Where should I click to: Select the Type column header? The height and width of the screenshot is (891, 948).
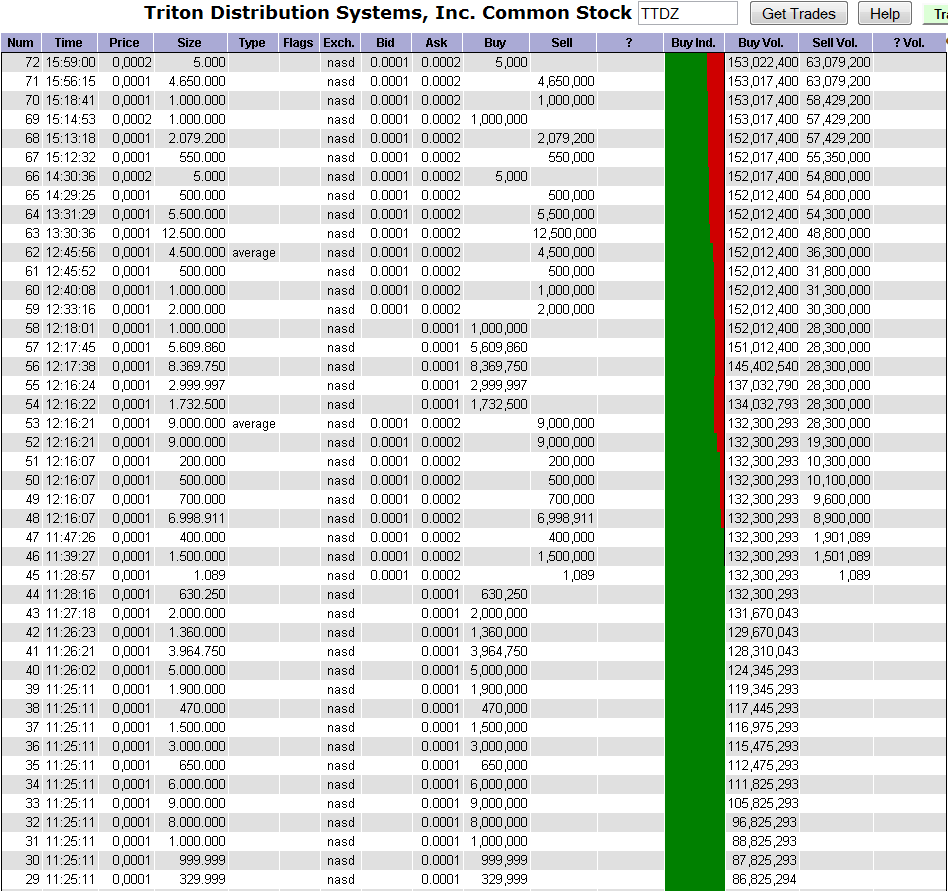click(253, 43)
